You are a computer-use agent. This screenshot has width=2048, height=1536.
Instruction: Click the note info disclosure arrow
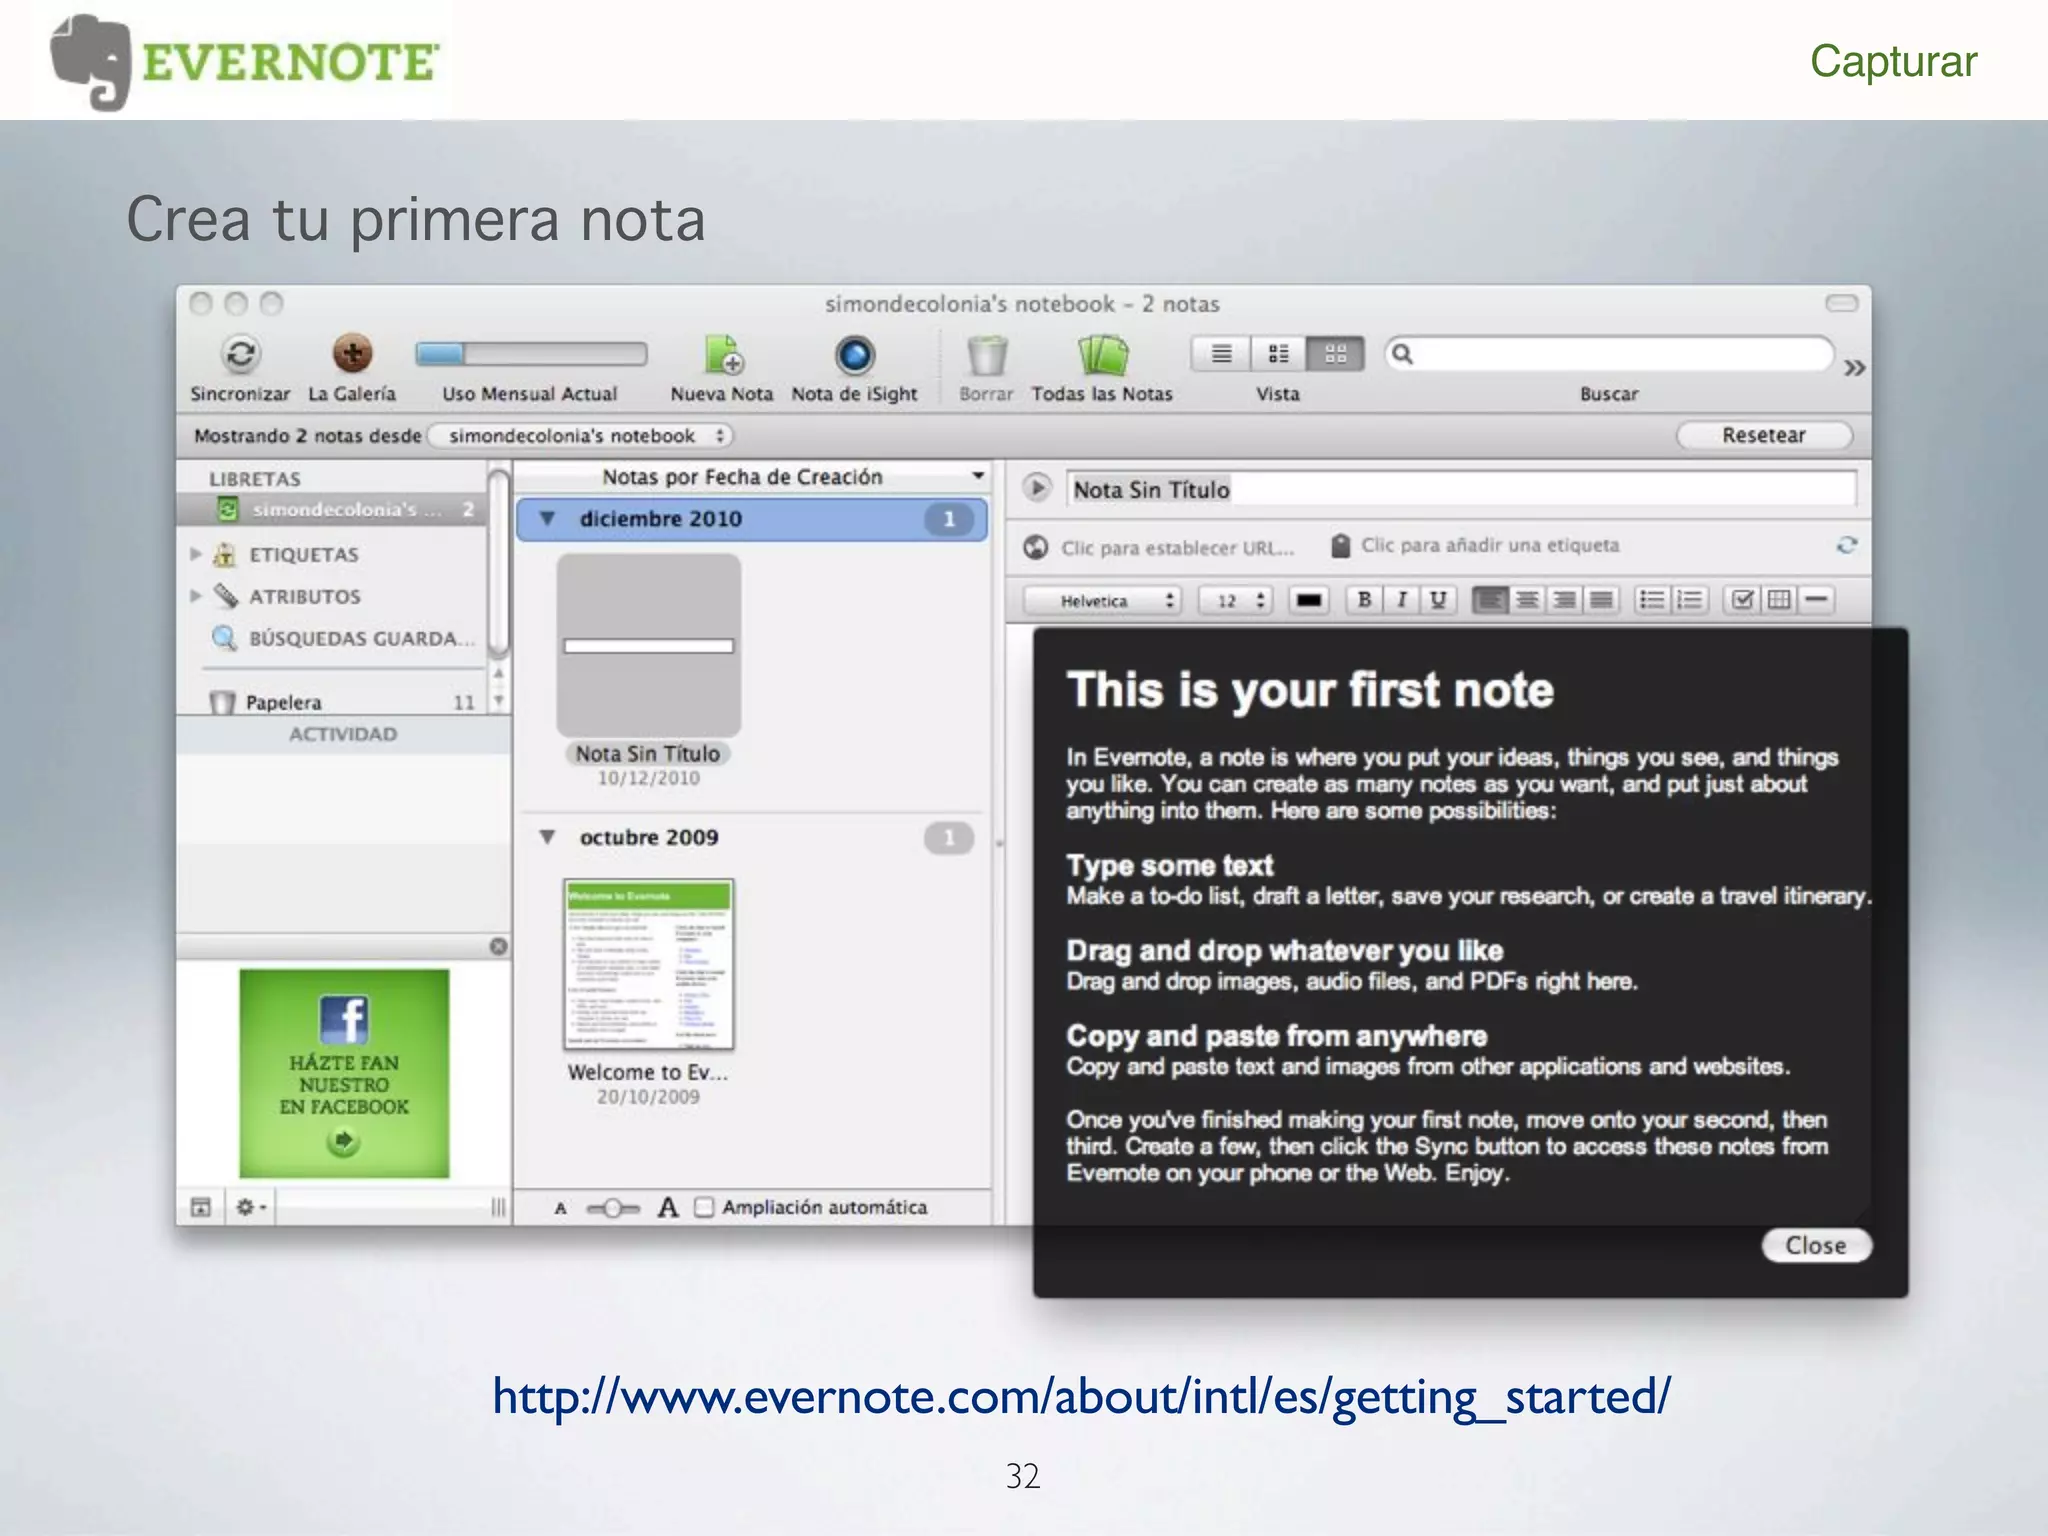(x=1037, y=488)
